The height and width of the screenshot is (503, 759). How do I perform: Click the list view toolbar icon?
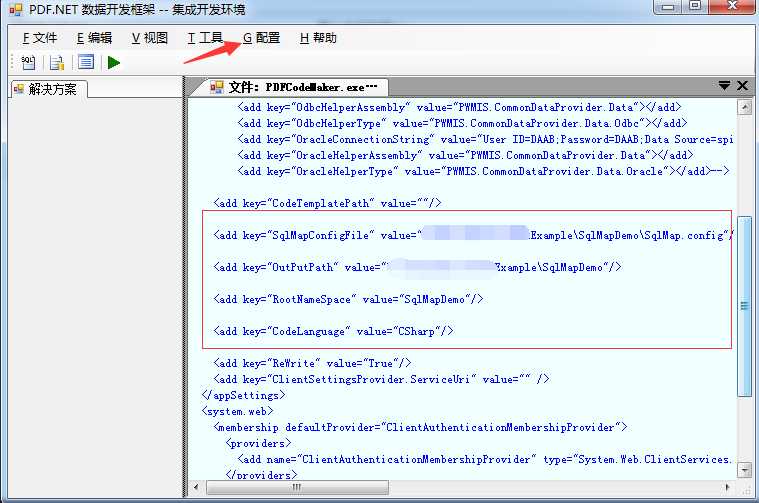click(x=86, y=62)
